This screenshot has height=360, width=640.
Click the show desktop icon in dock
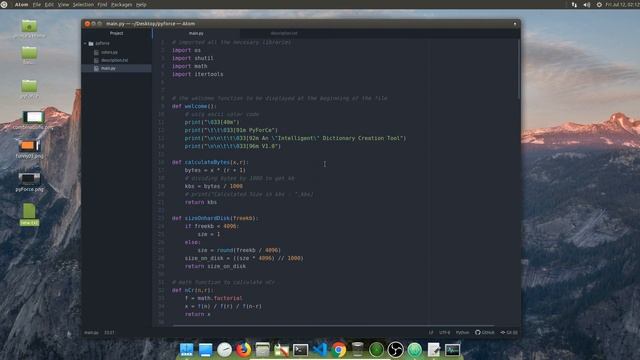[x=205, y=350]
